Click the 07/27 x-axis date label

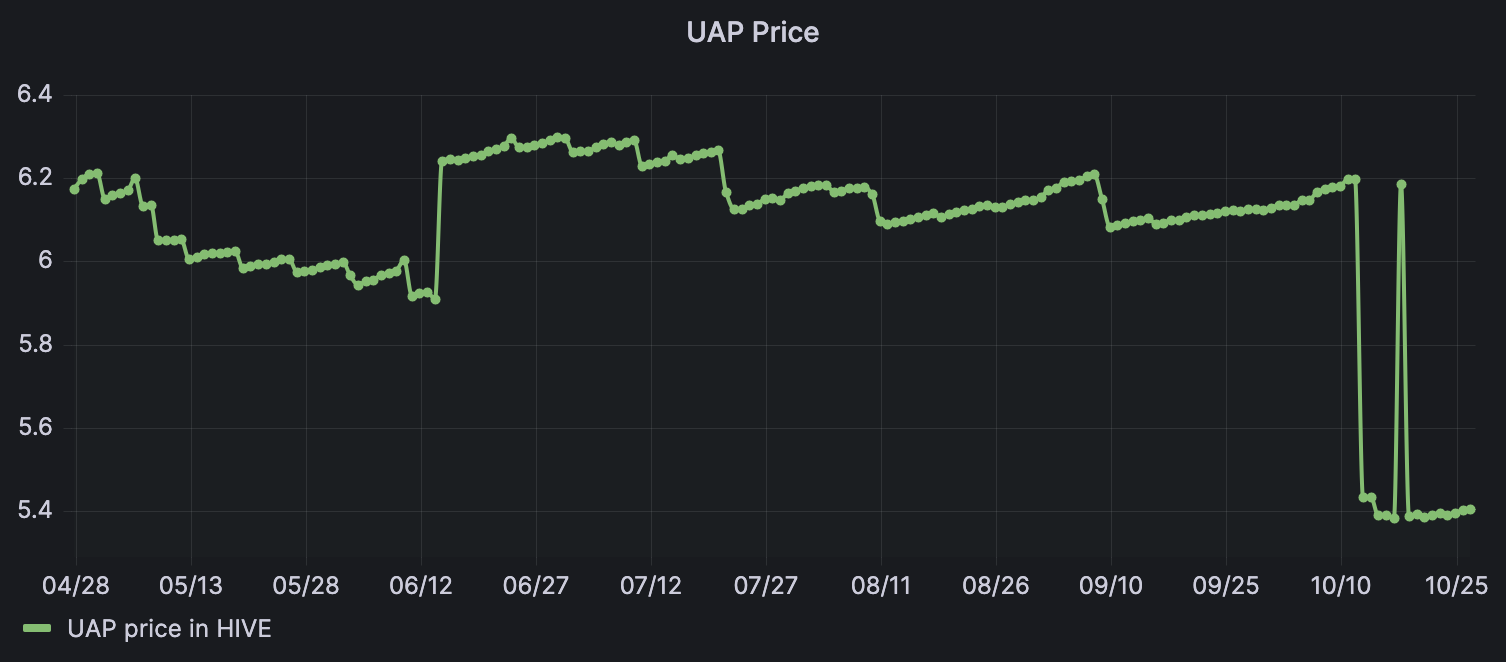[x=766, y=583]
